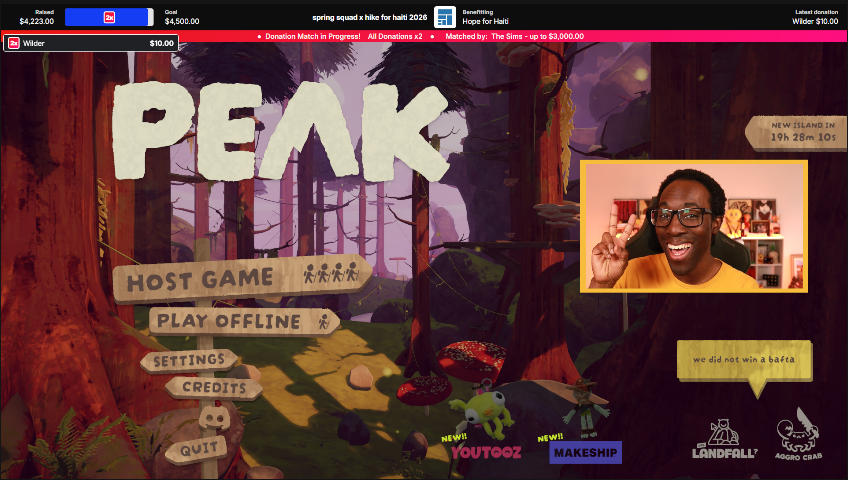The image size is (848, 480).
Task: Click the Hope for Haiti charity logo
Action: (x=445, y=17)
